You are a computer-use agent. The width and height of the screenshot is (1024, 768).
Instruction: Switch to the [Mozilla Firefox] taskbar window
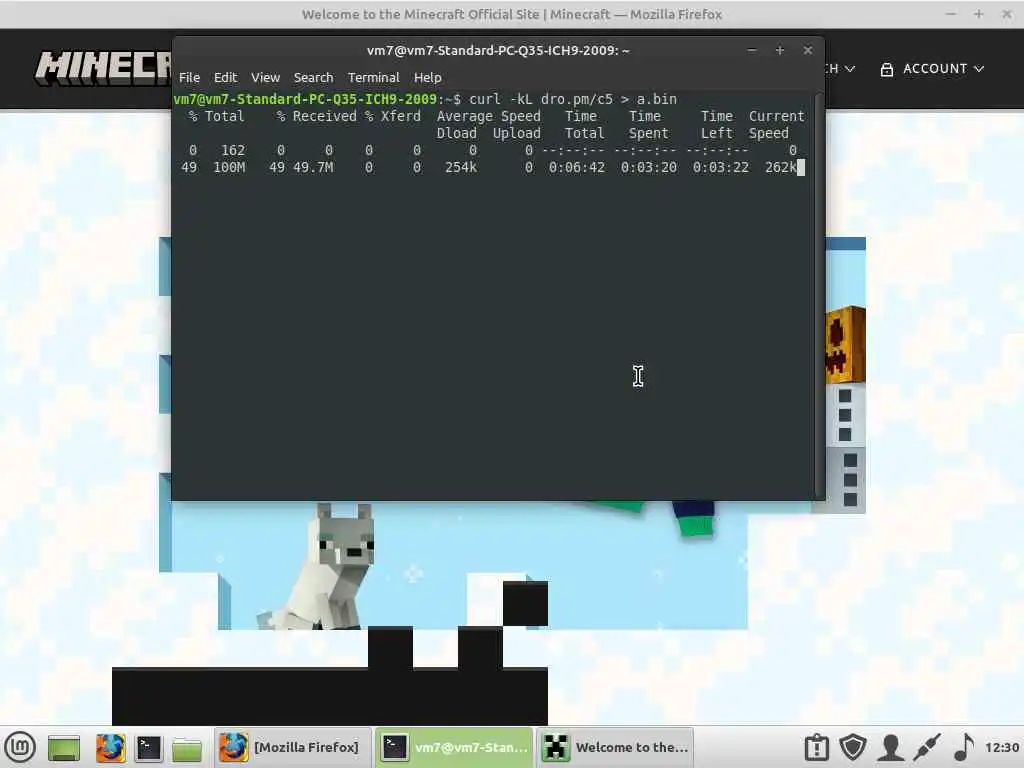293,747
